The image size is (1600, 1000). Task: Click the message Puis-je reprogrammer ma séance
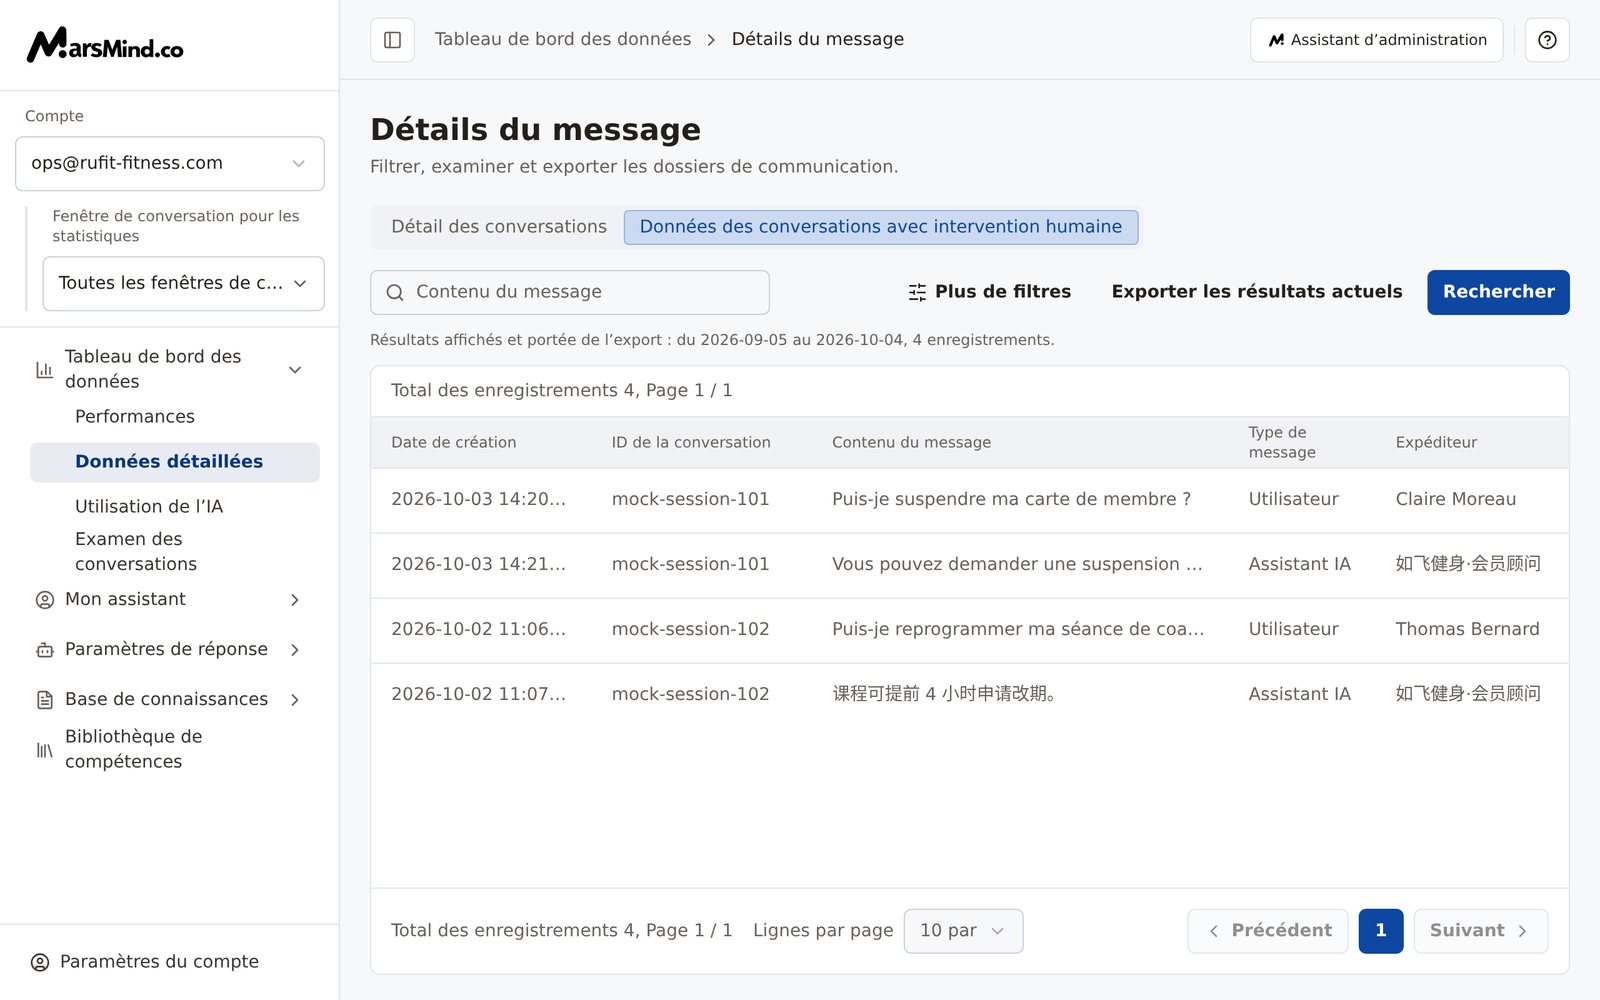(1018, 629)
